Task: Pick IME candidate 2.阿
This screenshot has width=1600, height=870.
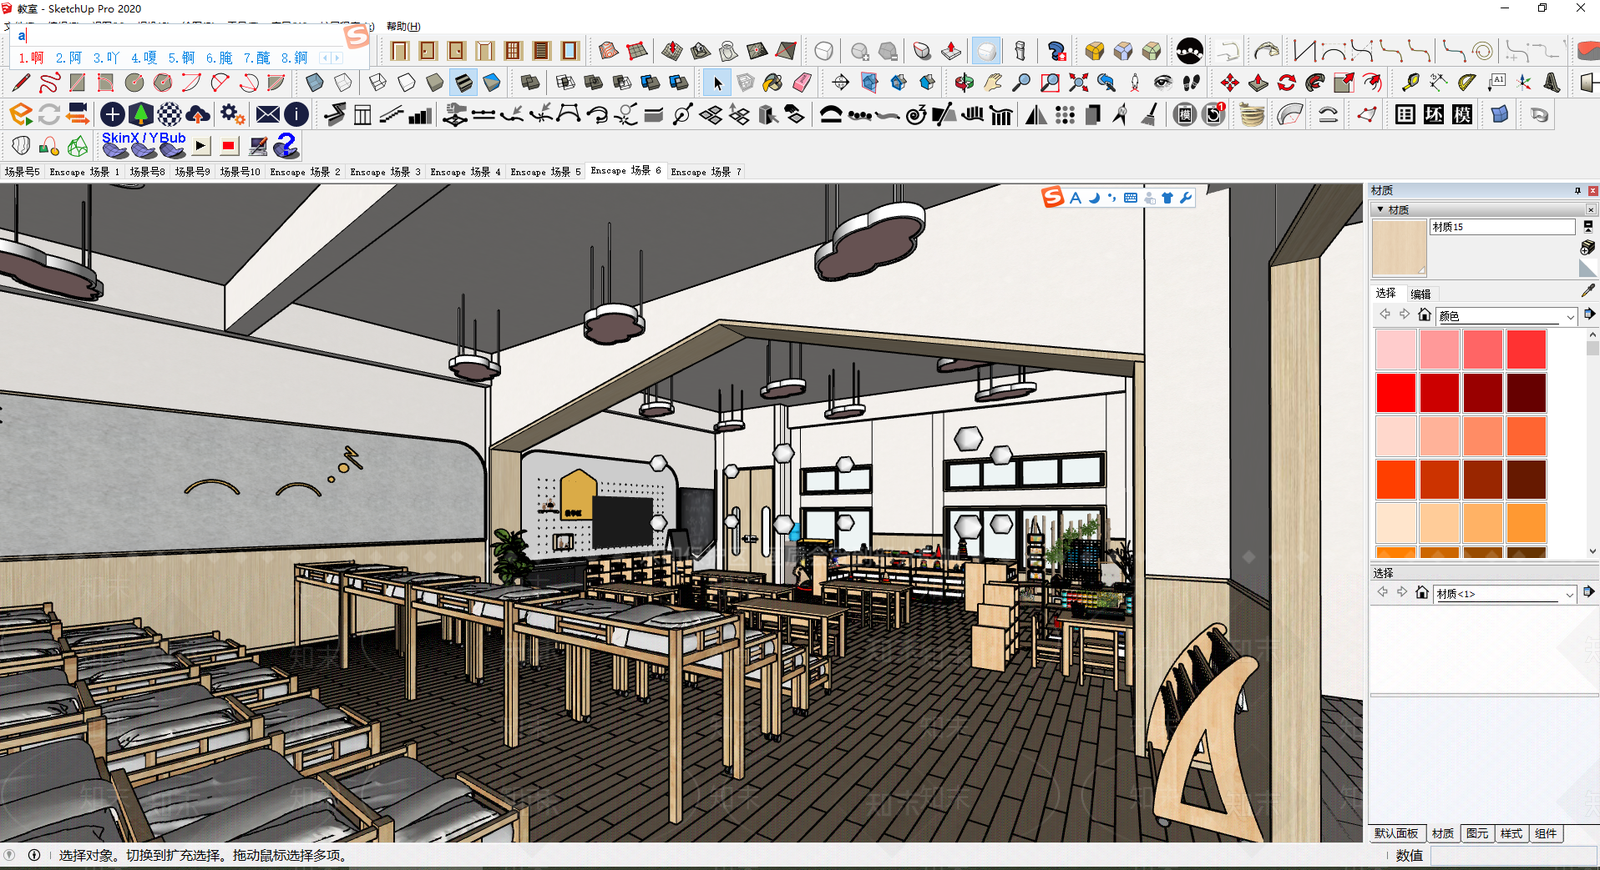Action: [69, 58]
